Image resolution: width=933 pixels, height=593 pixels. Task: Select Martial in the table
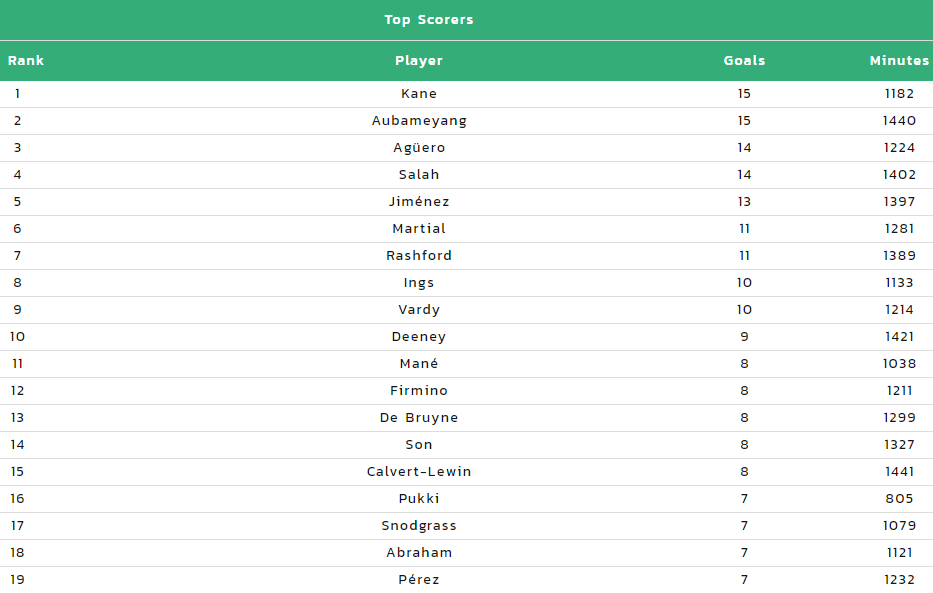419,228
